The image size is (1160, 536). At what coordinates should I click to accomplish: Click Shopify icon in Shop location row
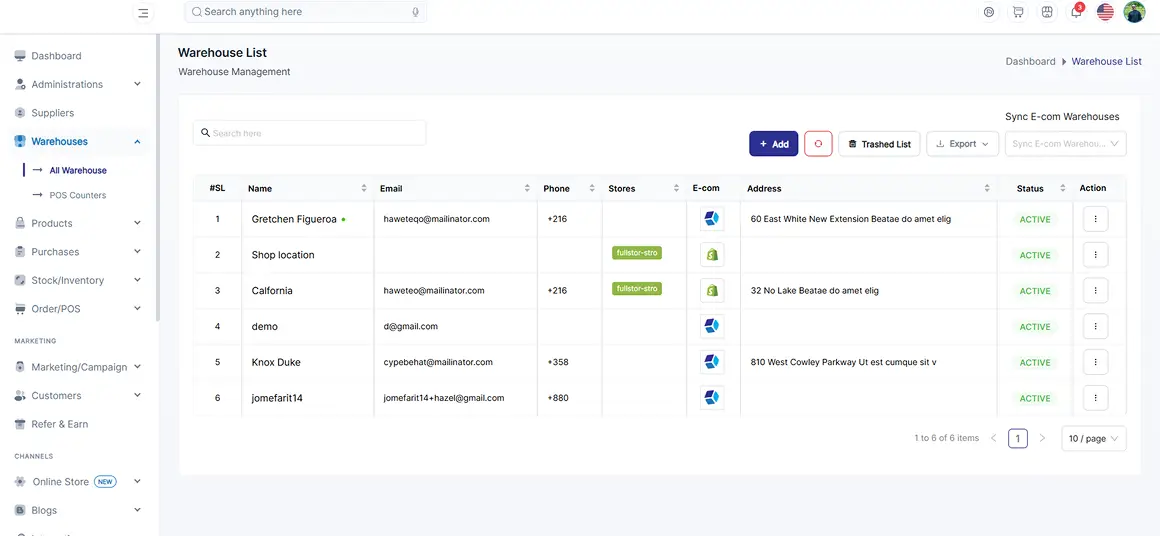pos(712,254)
